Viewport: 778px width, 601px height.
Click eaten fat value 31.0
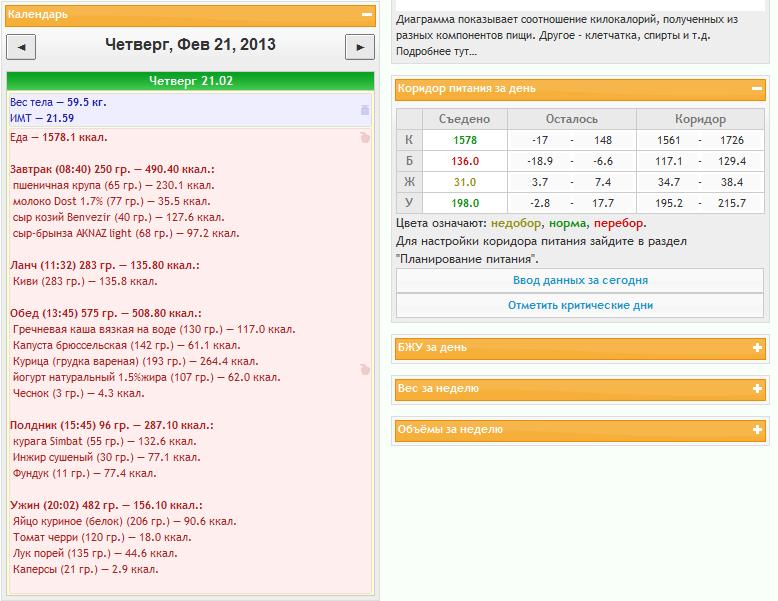[465, 182]
